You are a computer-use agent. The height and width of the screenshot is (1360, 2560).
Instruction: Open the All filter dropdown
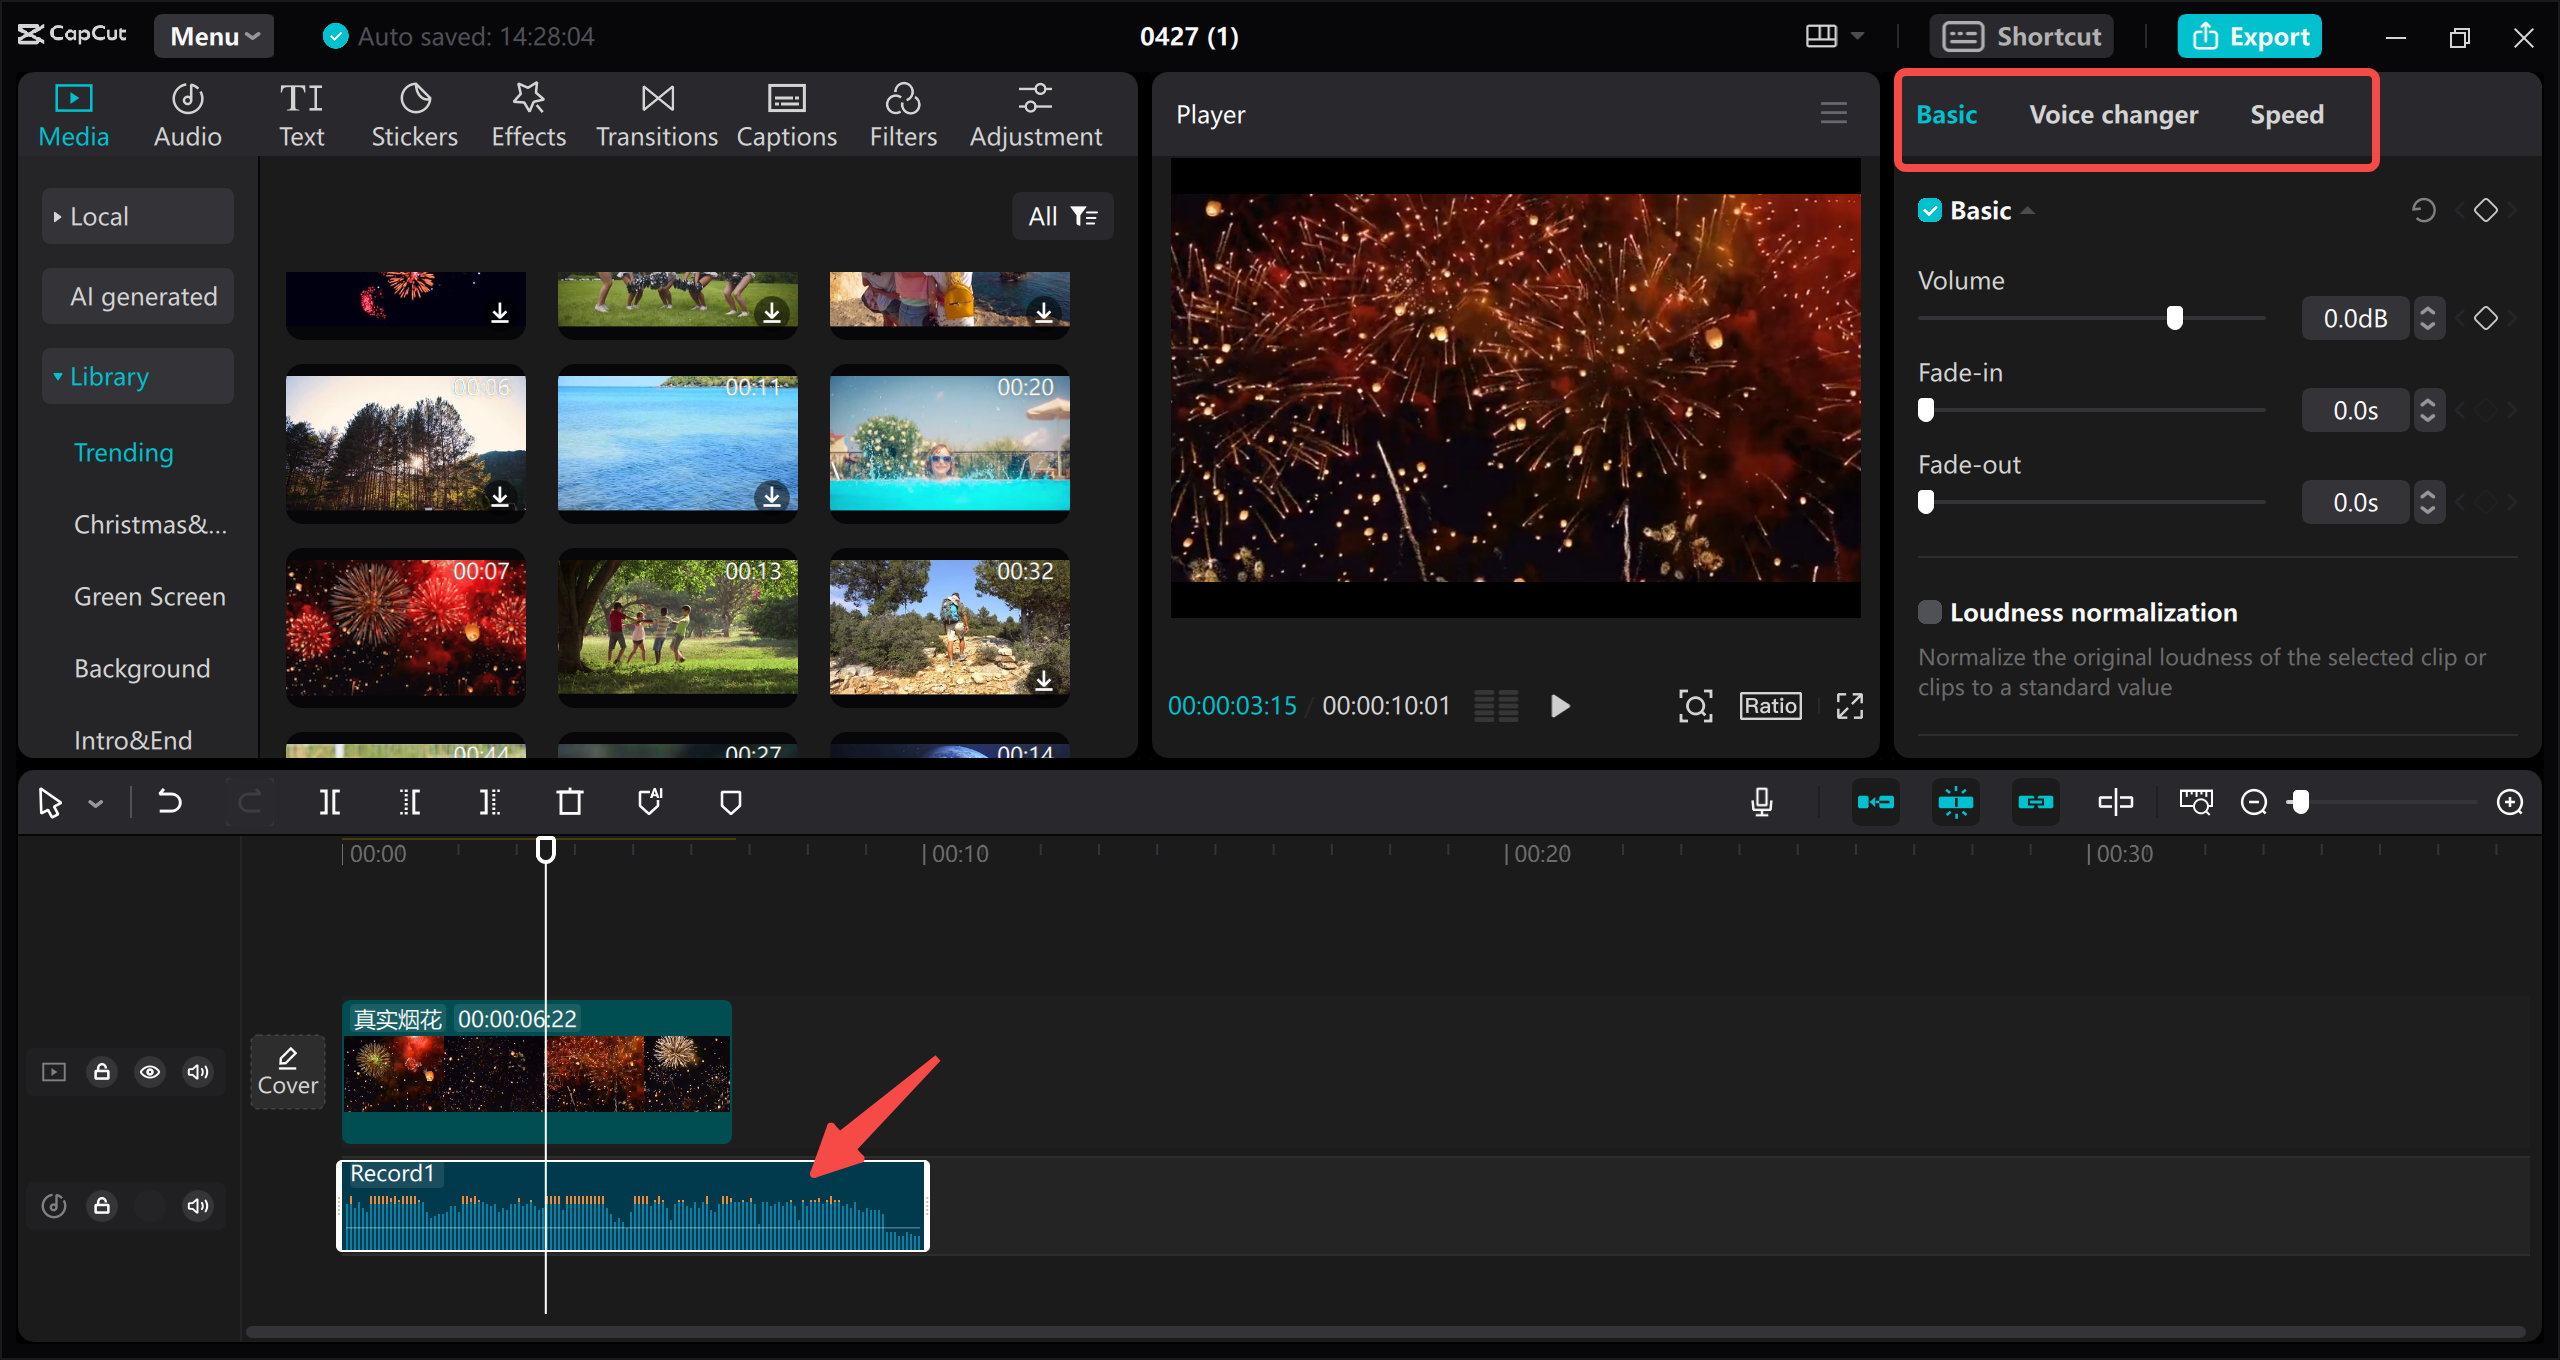click(1062, 216)
